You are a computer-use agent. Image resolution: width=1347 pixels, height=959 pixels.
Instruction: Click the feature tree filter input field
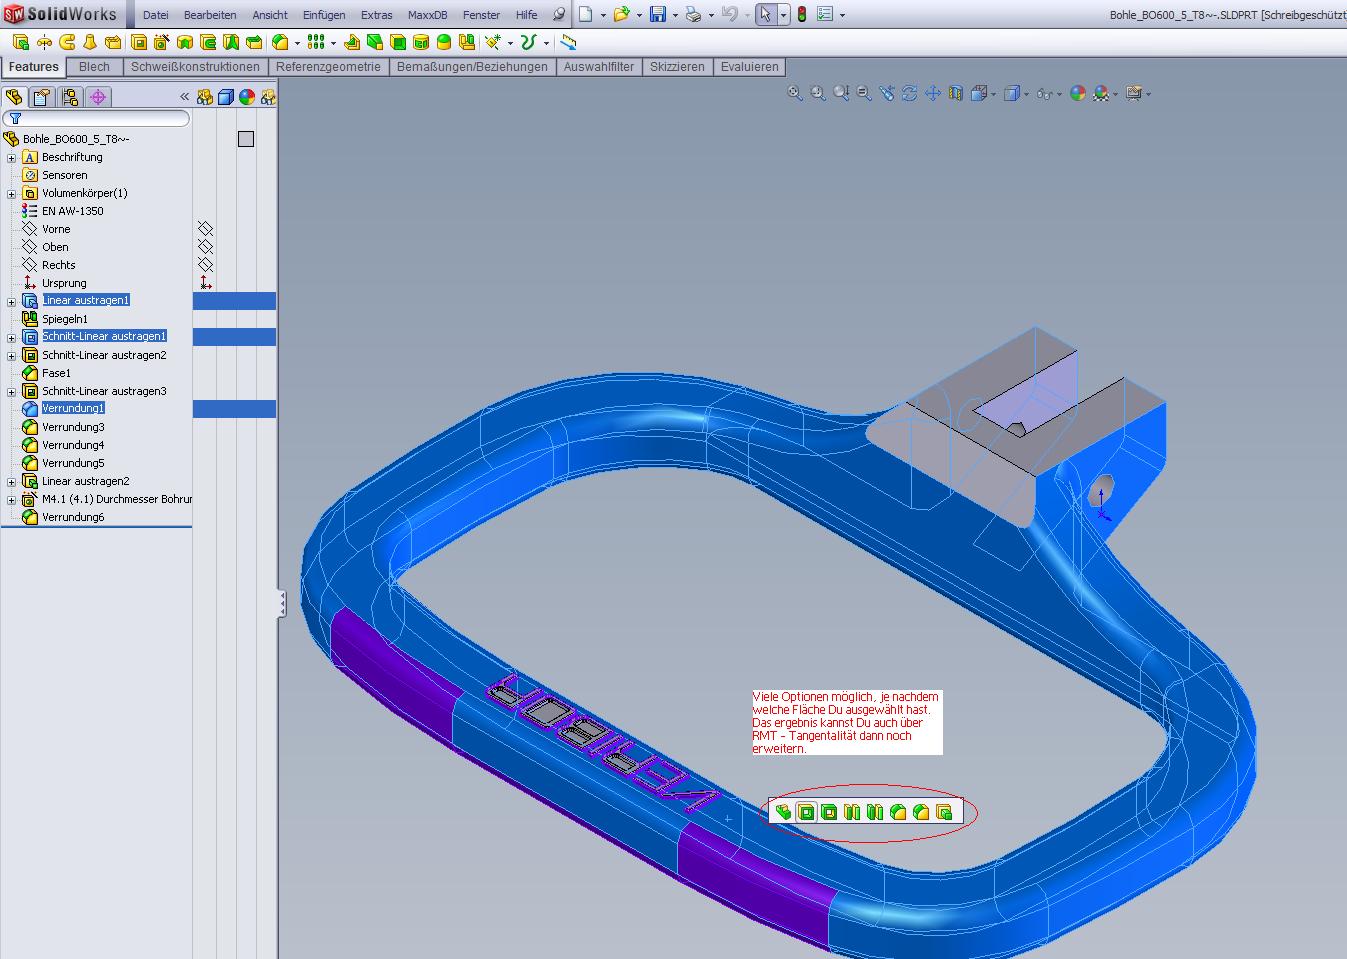pyautogui.click(x=100, y=118)
